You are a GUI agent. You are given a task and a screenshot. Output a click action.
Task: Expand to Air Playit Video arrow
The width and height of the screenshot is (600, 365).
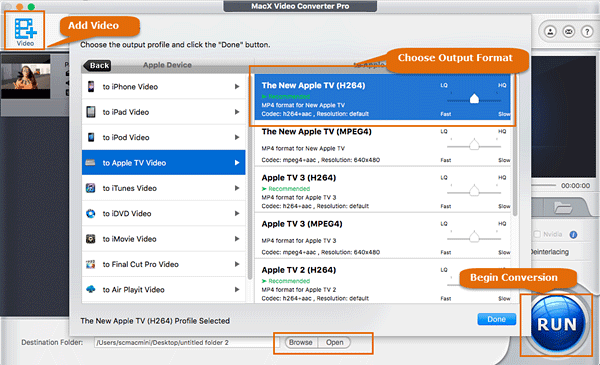click(x=237, y=289)
